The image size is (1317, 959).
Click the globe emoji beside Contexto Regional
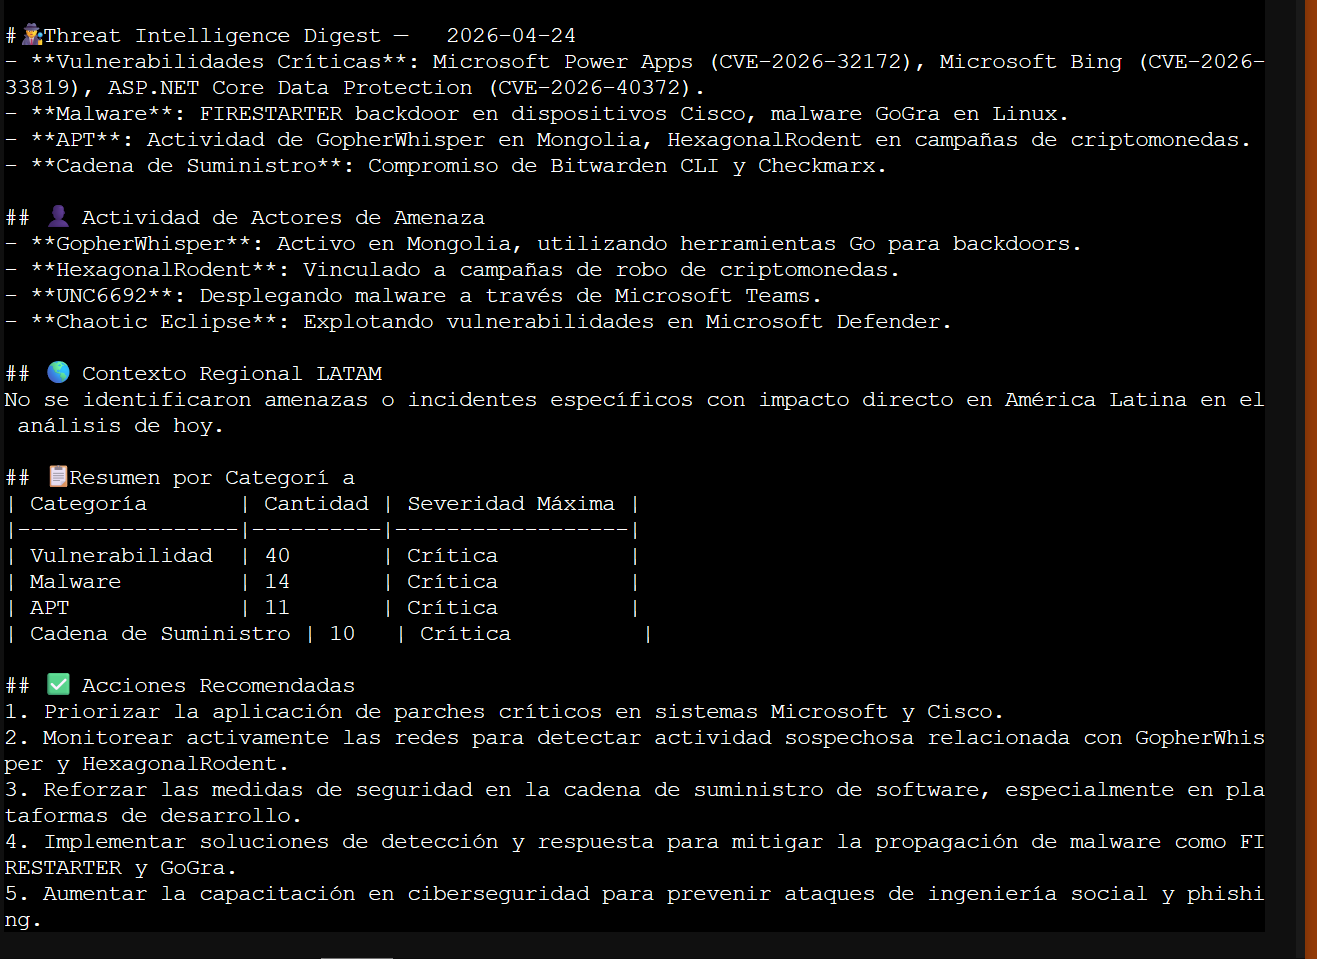pyautogui.click(x=59, y=372)
